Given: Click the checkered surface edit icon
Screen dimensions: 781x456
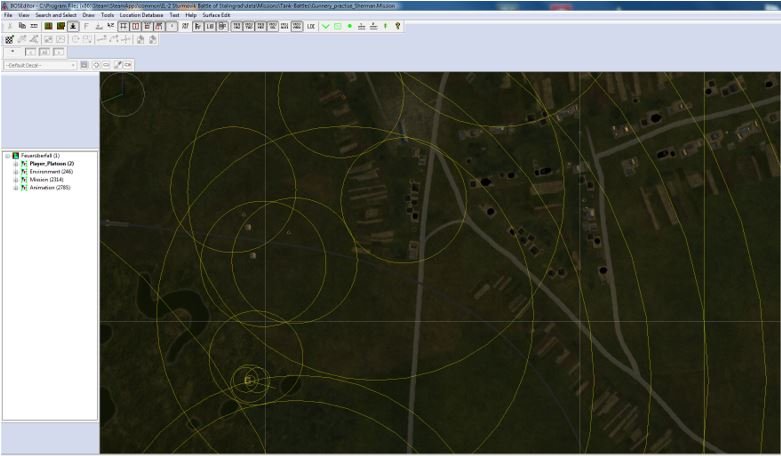Looking at the screenshot, I should (9, 39).
